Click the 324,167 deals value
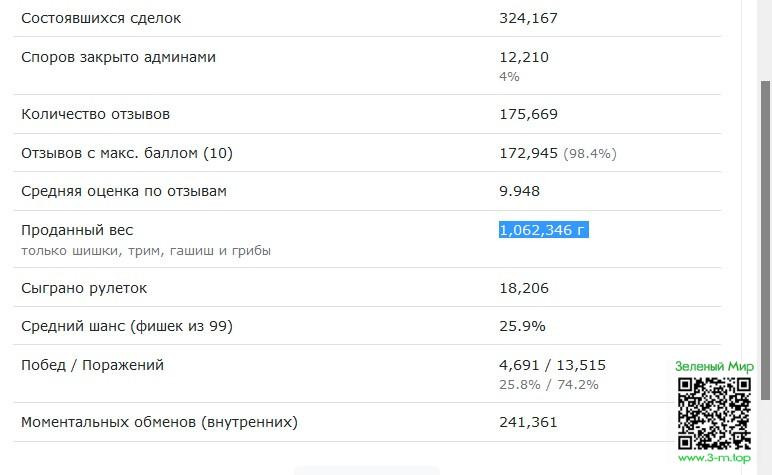 [x=528, y=18]
